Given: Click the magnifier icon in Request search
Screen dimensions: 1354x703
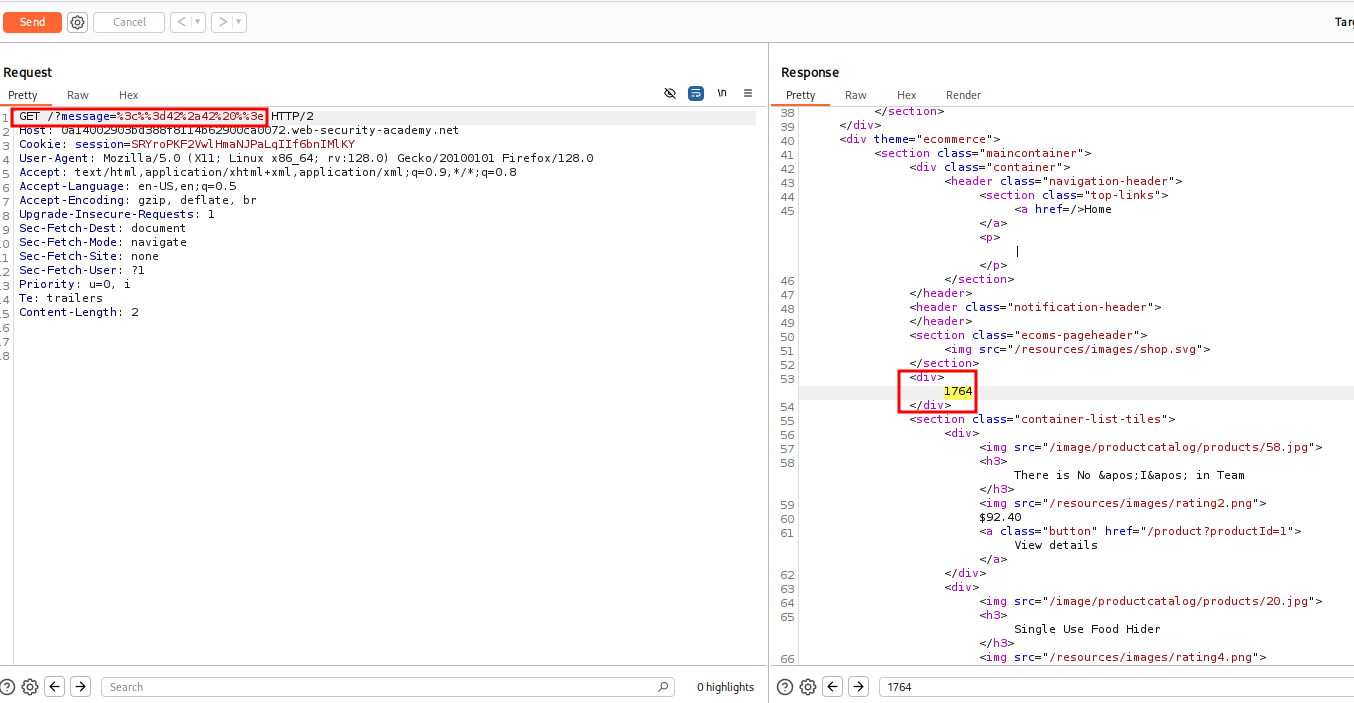Looking at the screenshot, I should 664,687.
